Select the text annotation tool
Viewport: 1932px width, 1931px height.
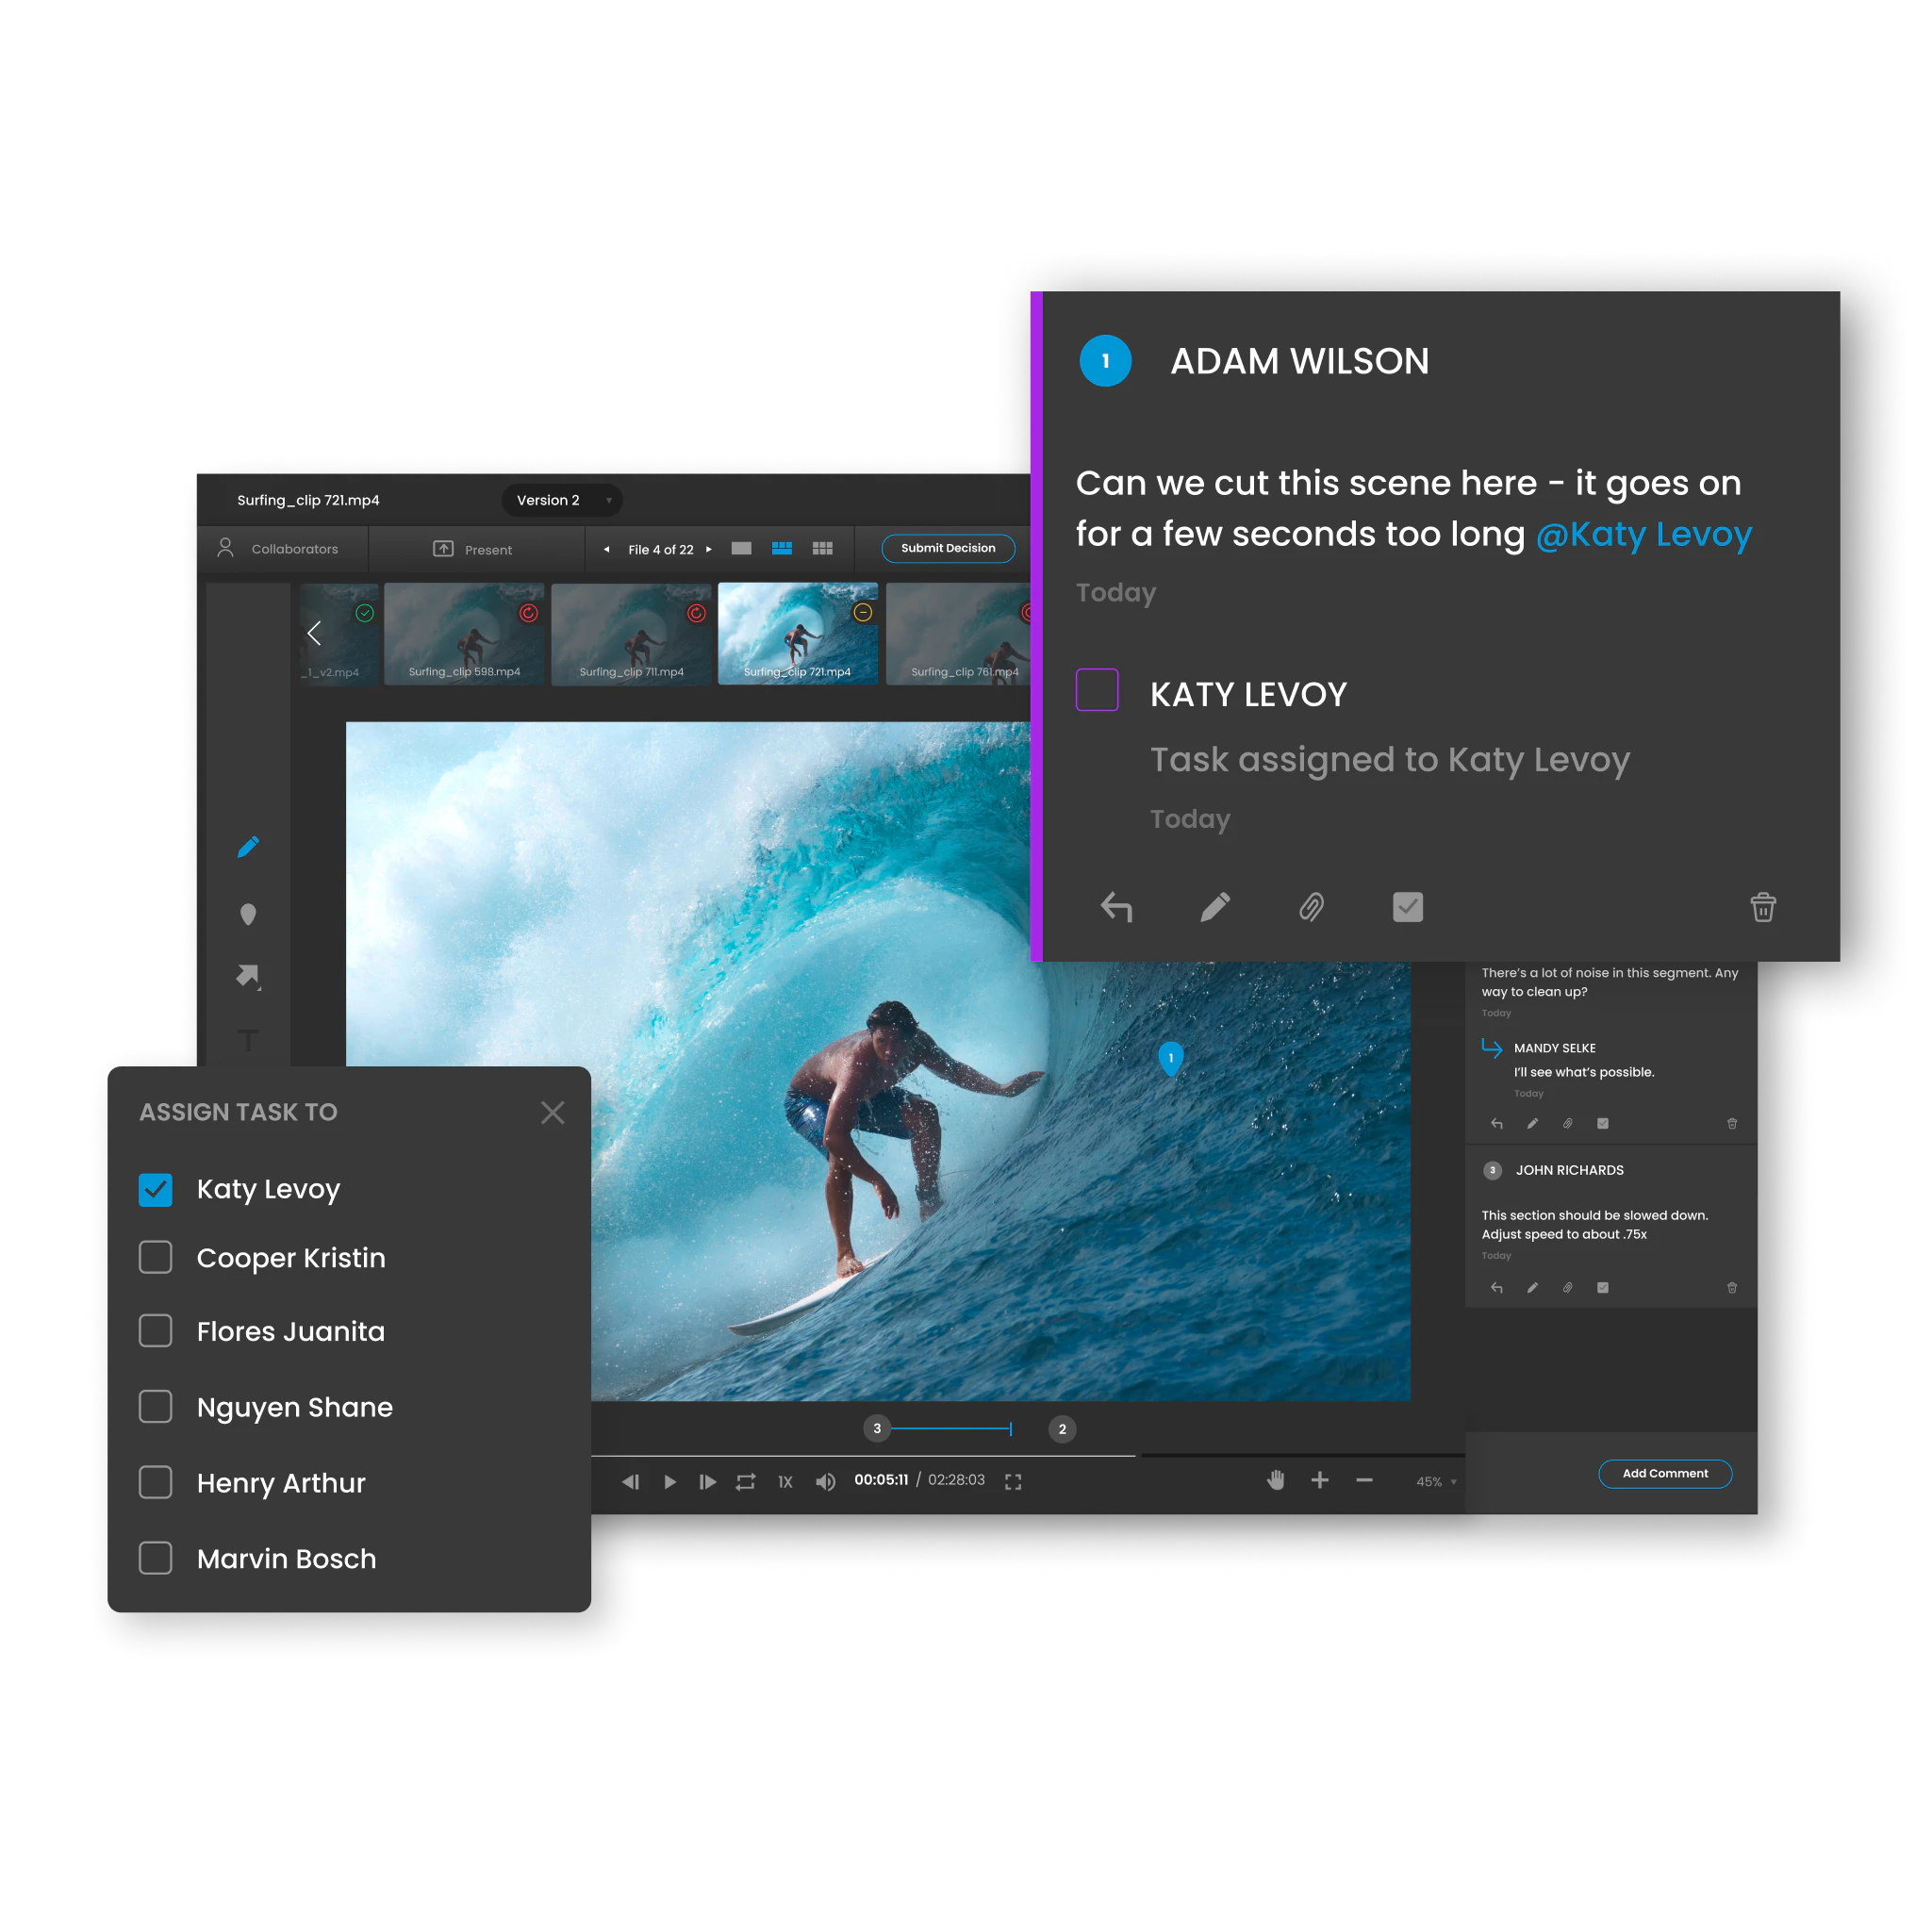[248, 1040]
